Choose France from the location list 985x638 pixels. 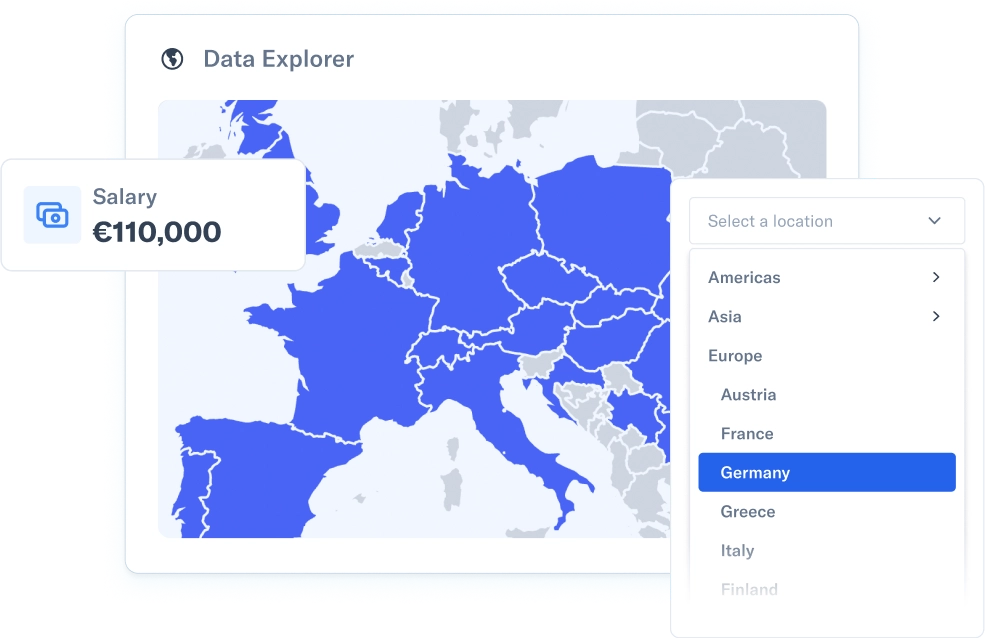[747, 433]
